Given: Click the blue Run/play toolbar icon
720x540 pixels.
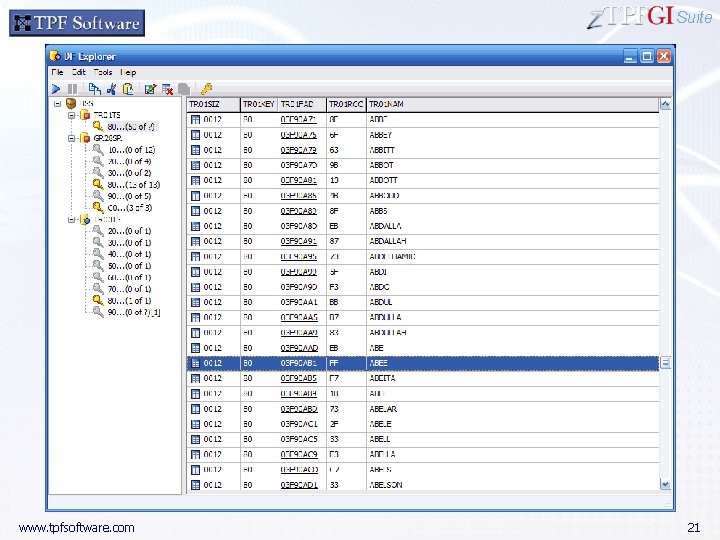Looking at the screenshot, I should (x=56, y=89).
